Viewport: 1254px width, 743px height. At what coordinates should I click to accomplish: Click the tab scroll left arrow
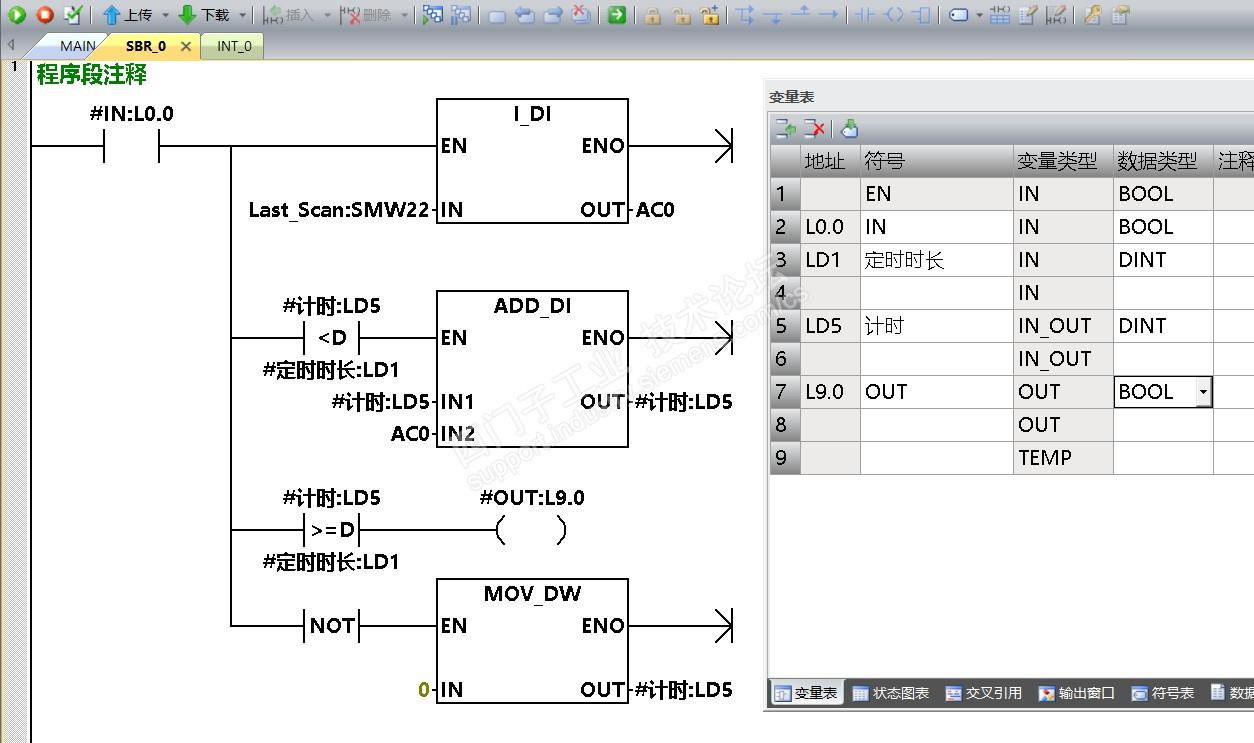coord(9,46)
